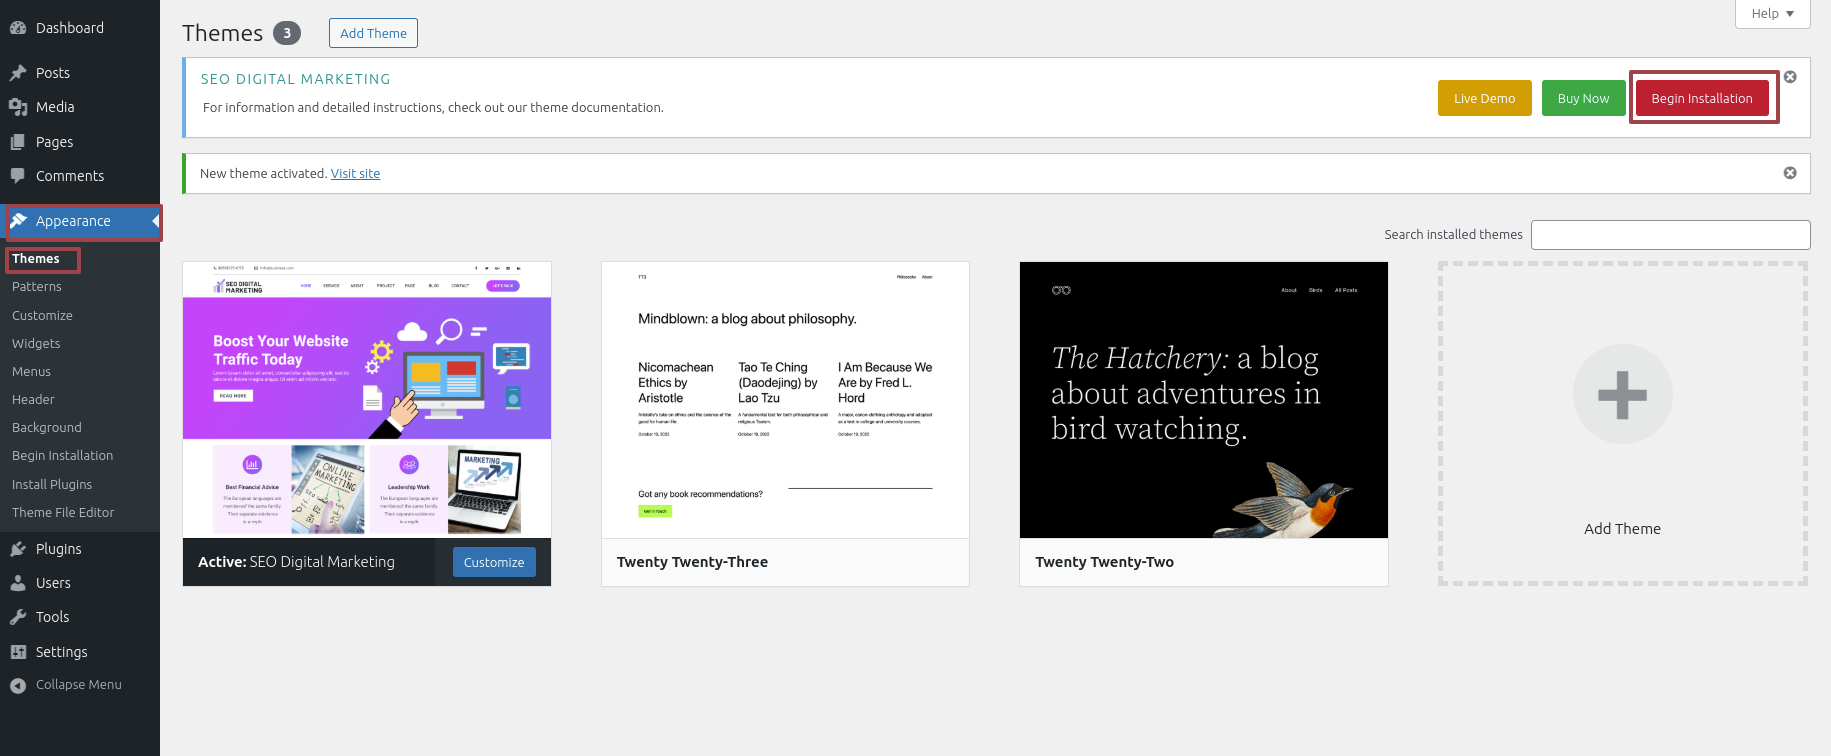The image size is (1831, 756).
Task: Click the plus icon in Add Theme tile
Action: tap(1622, 395)
